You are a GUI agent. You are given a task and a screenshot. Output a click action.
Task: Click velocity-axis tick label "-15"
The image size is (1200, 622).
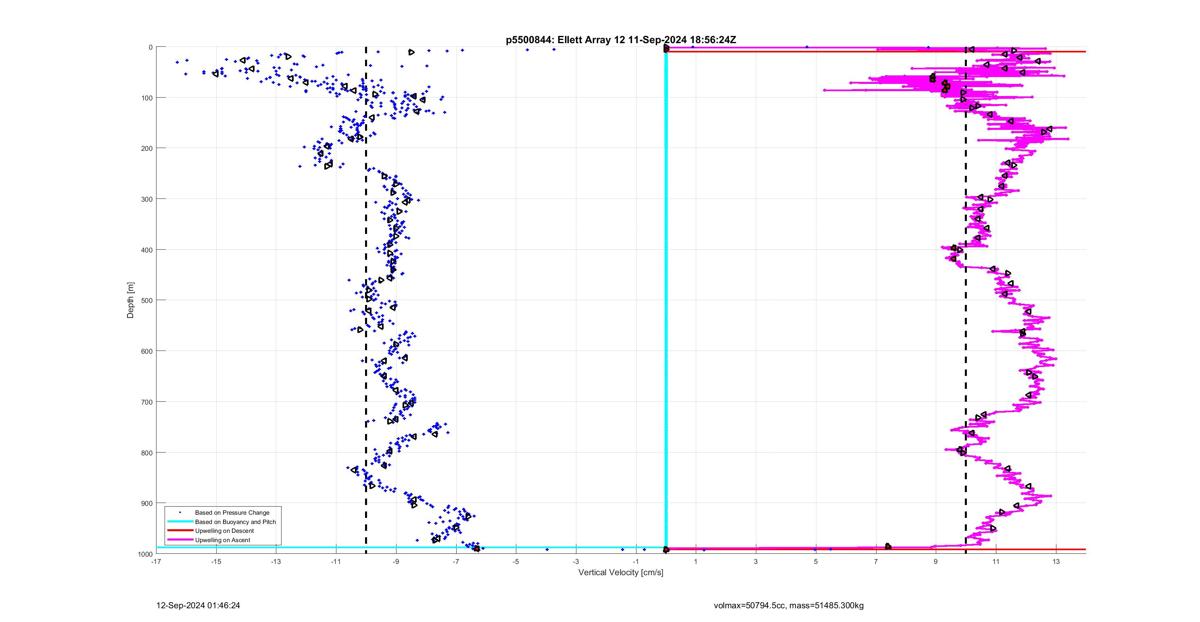coord(216,561)
